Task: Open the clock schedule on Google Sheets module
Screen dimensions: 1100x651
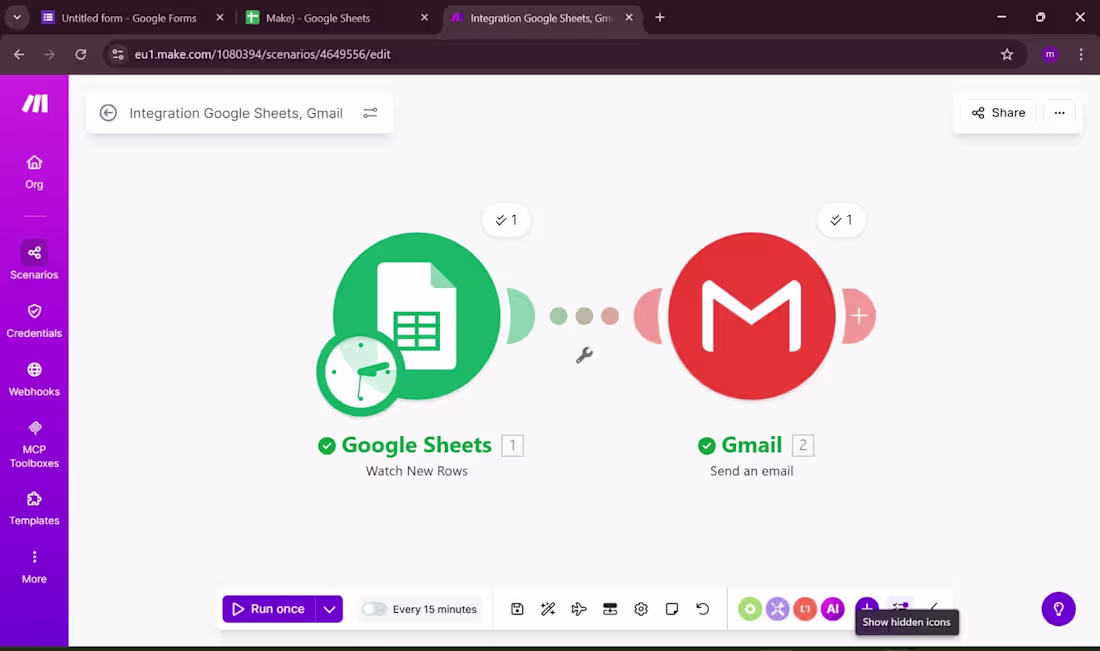Action: tap(361, 374)
